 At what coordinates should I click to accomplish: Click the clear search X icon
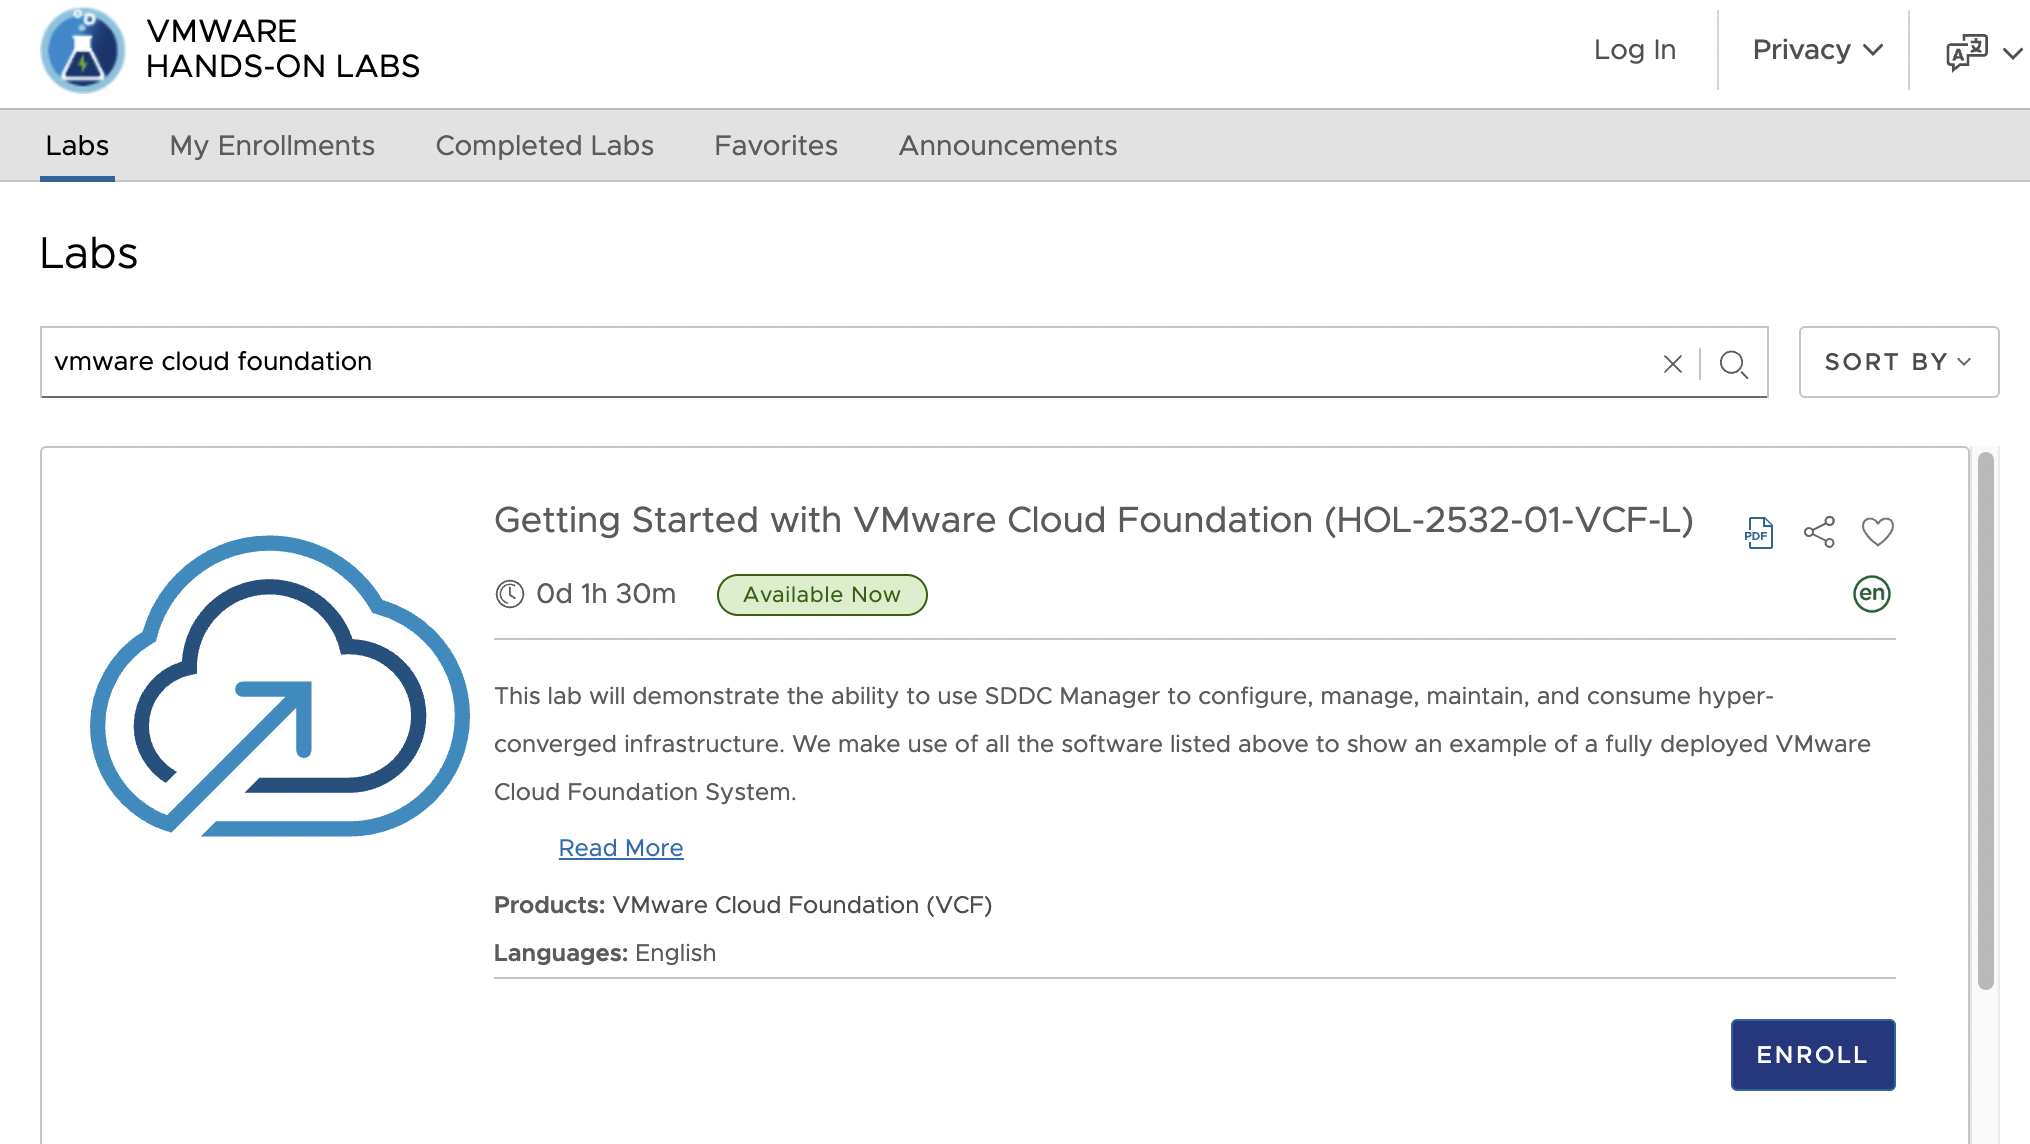click(x=1673, y=364)
